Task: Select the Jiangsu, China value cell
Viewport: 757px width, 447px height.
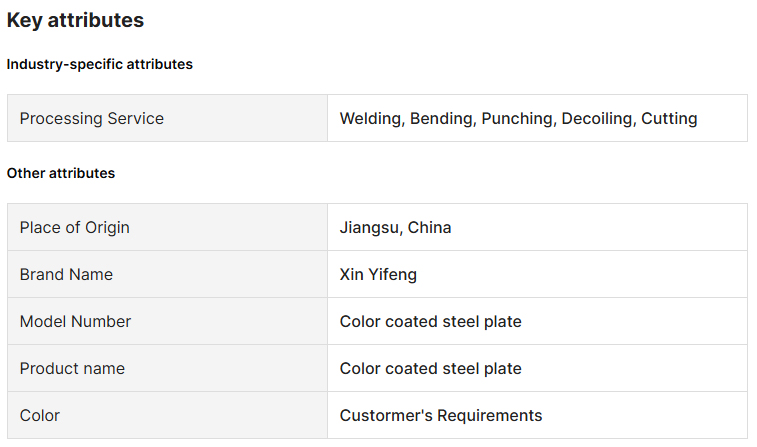Action: click(x=395, y=227)
